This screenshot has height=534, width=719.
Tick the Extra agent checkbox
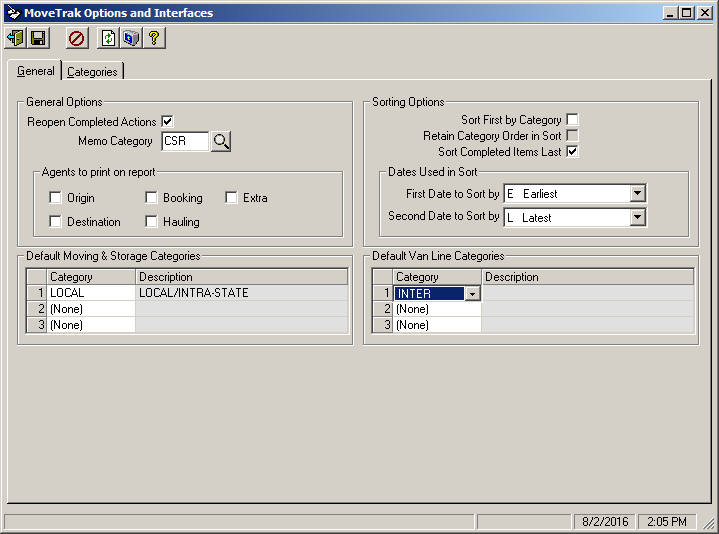pos(231,198)
